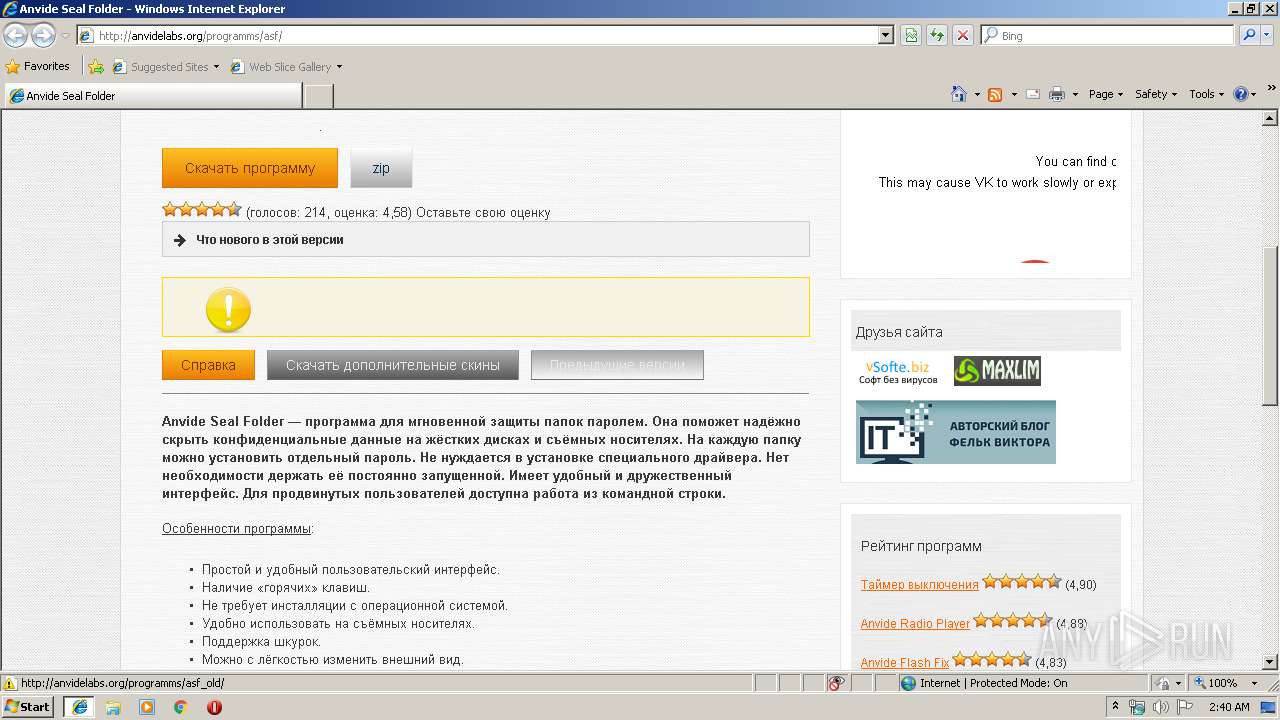Open the search provider dropdown arrow
1280x720 pixels.
(1268, 36)
